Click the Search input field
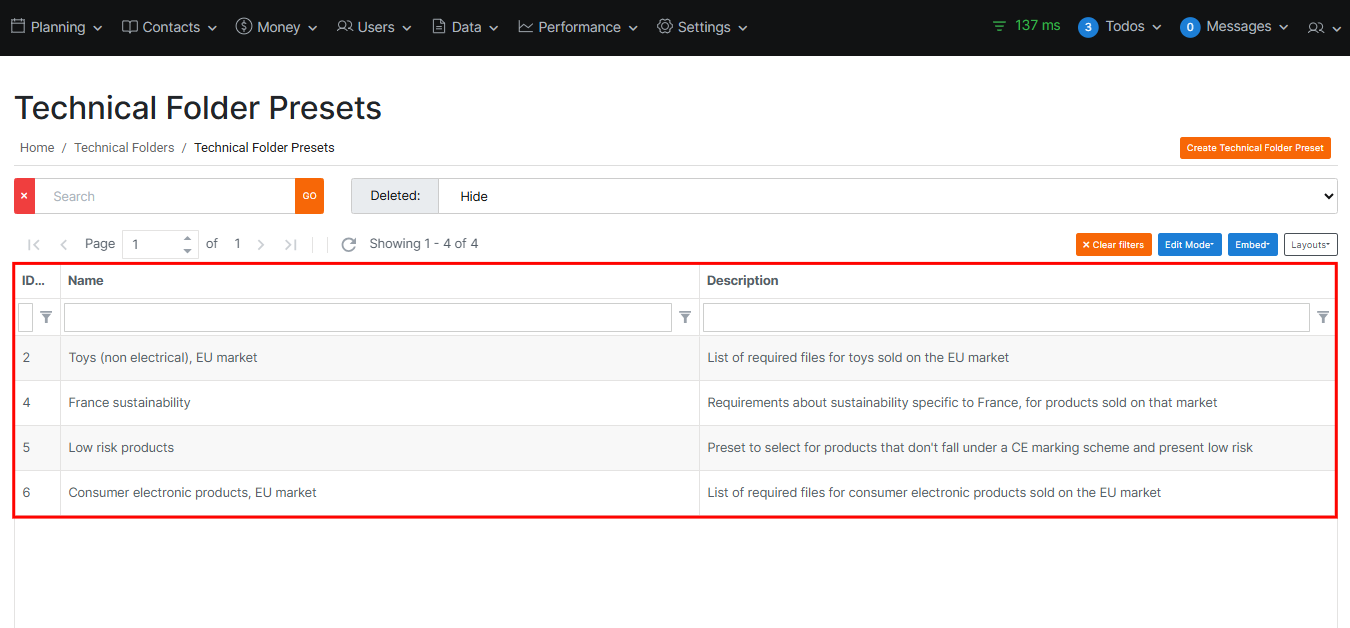 [165, 196]
